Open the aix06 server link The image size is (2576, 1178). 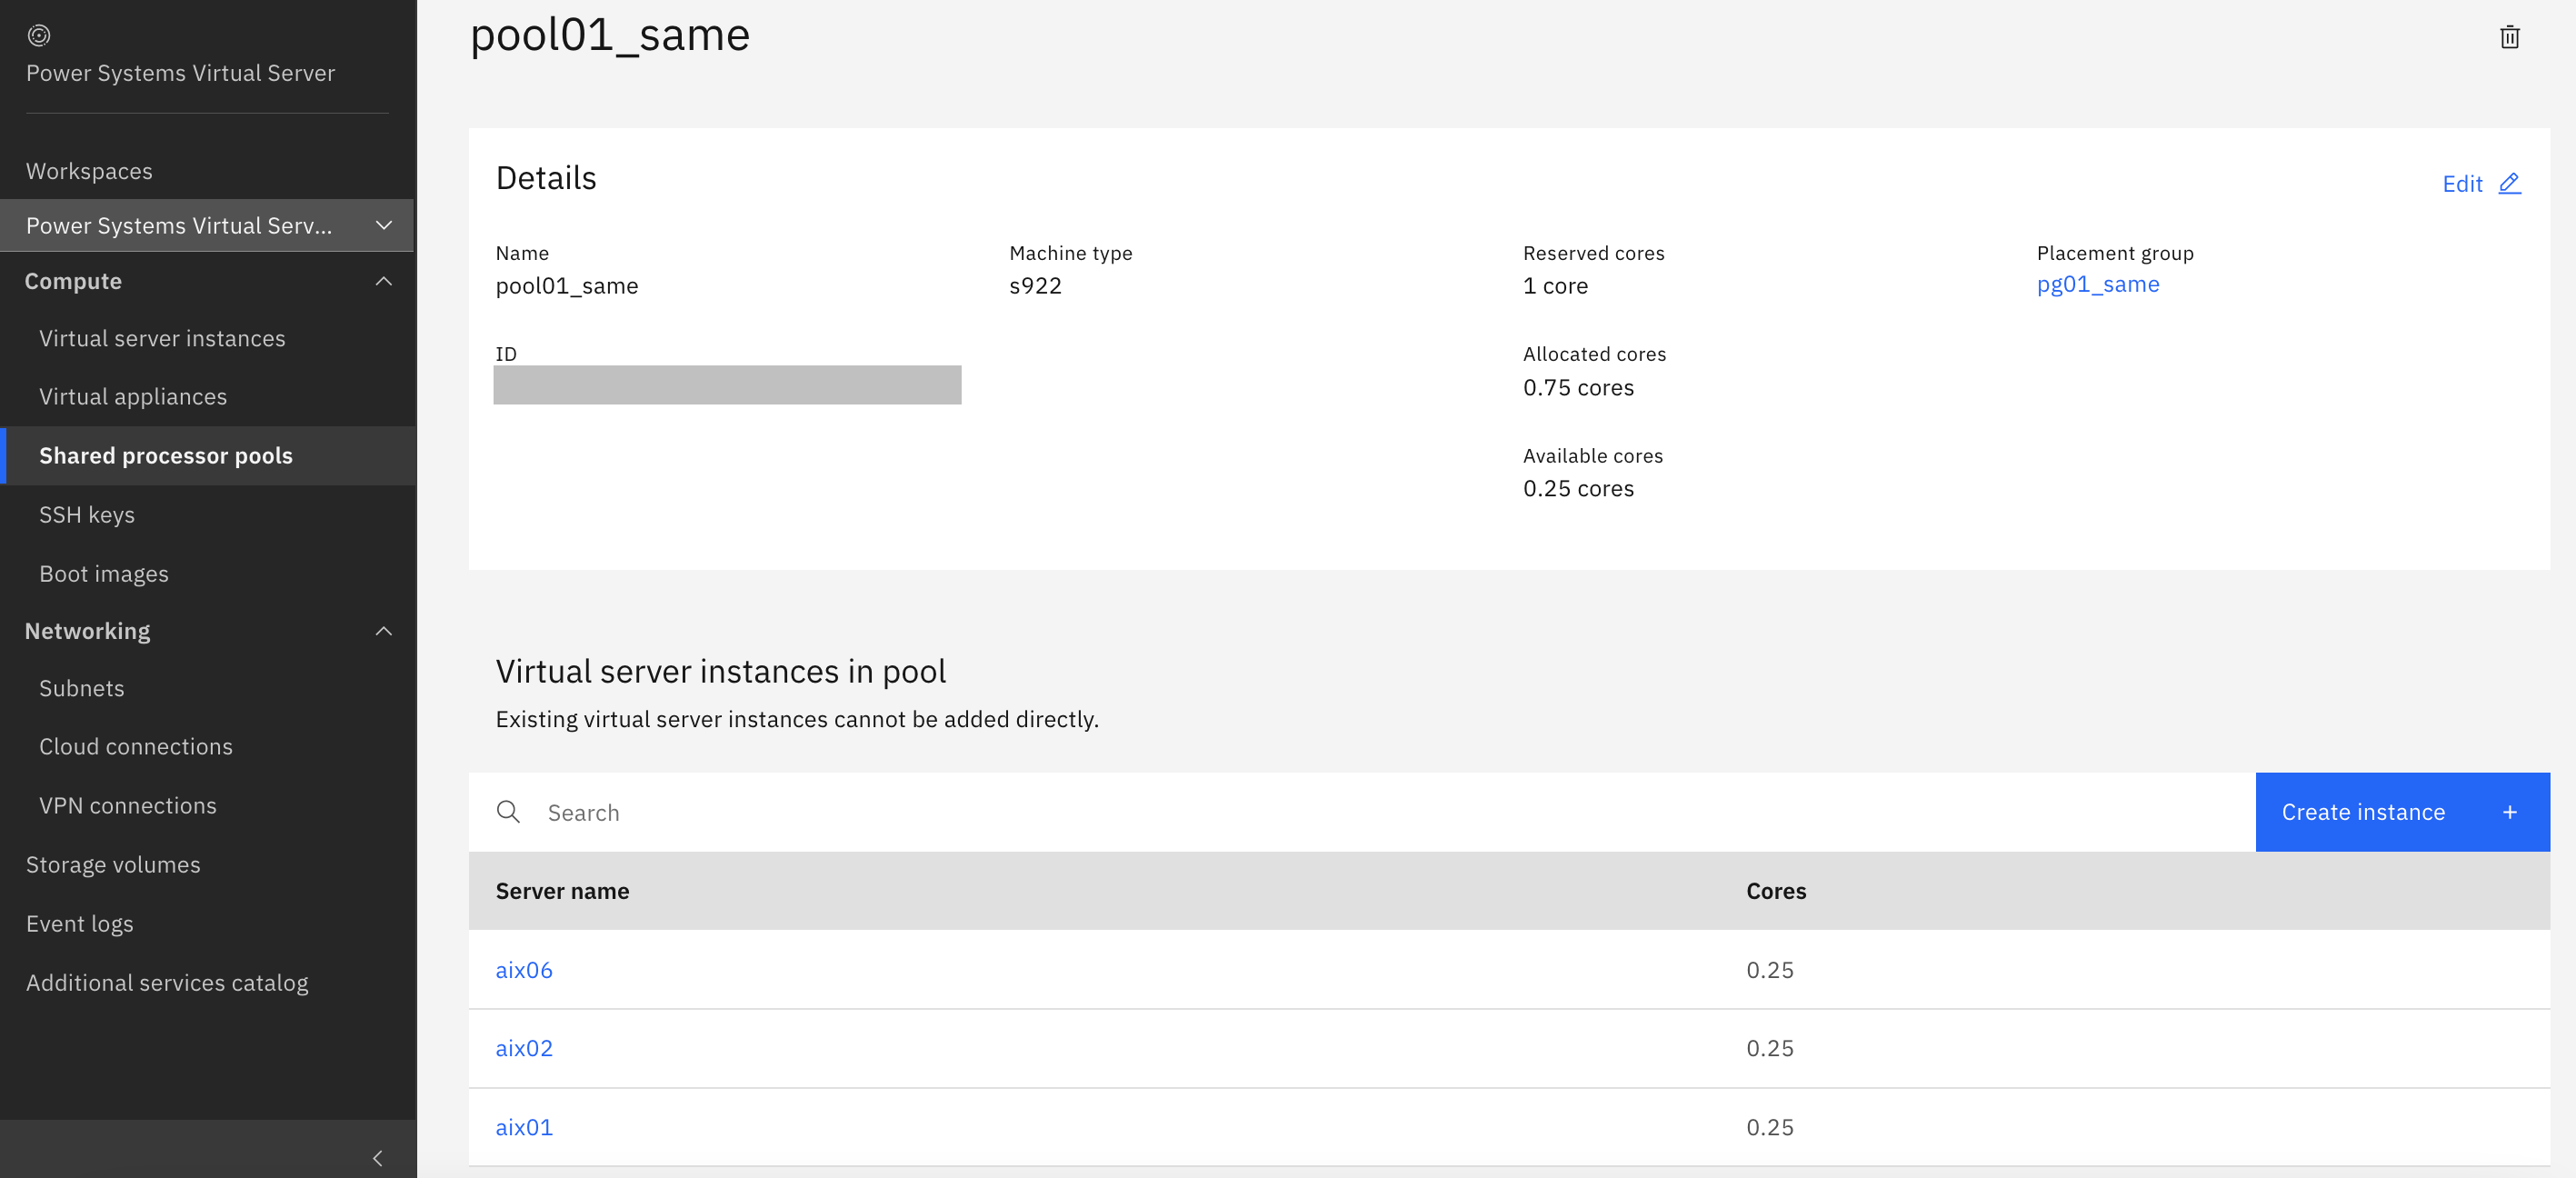pos(524,969)
